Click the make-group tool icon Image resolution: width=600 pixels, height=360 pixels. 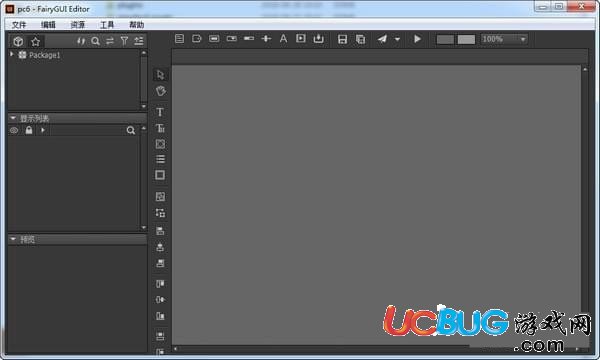[x=160, y=197]
